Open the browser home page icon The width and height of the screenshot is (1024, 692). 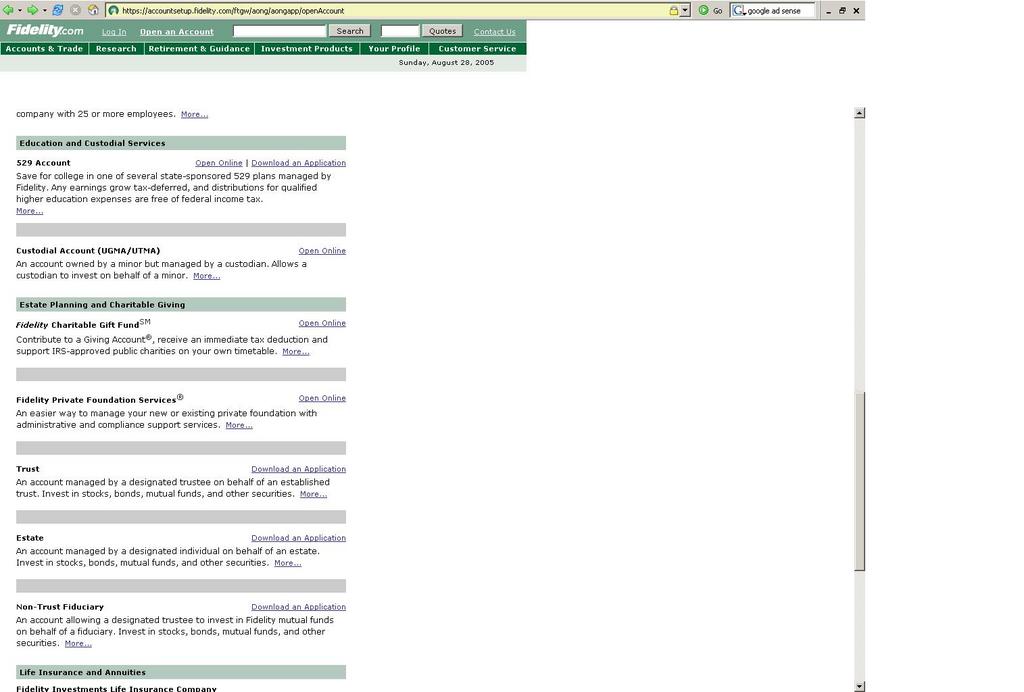93,10
